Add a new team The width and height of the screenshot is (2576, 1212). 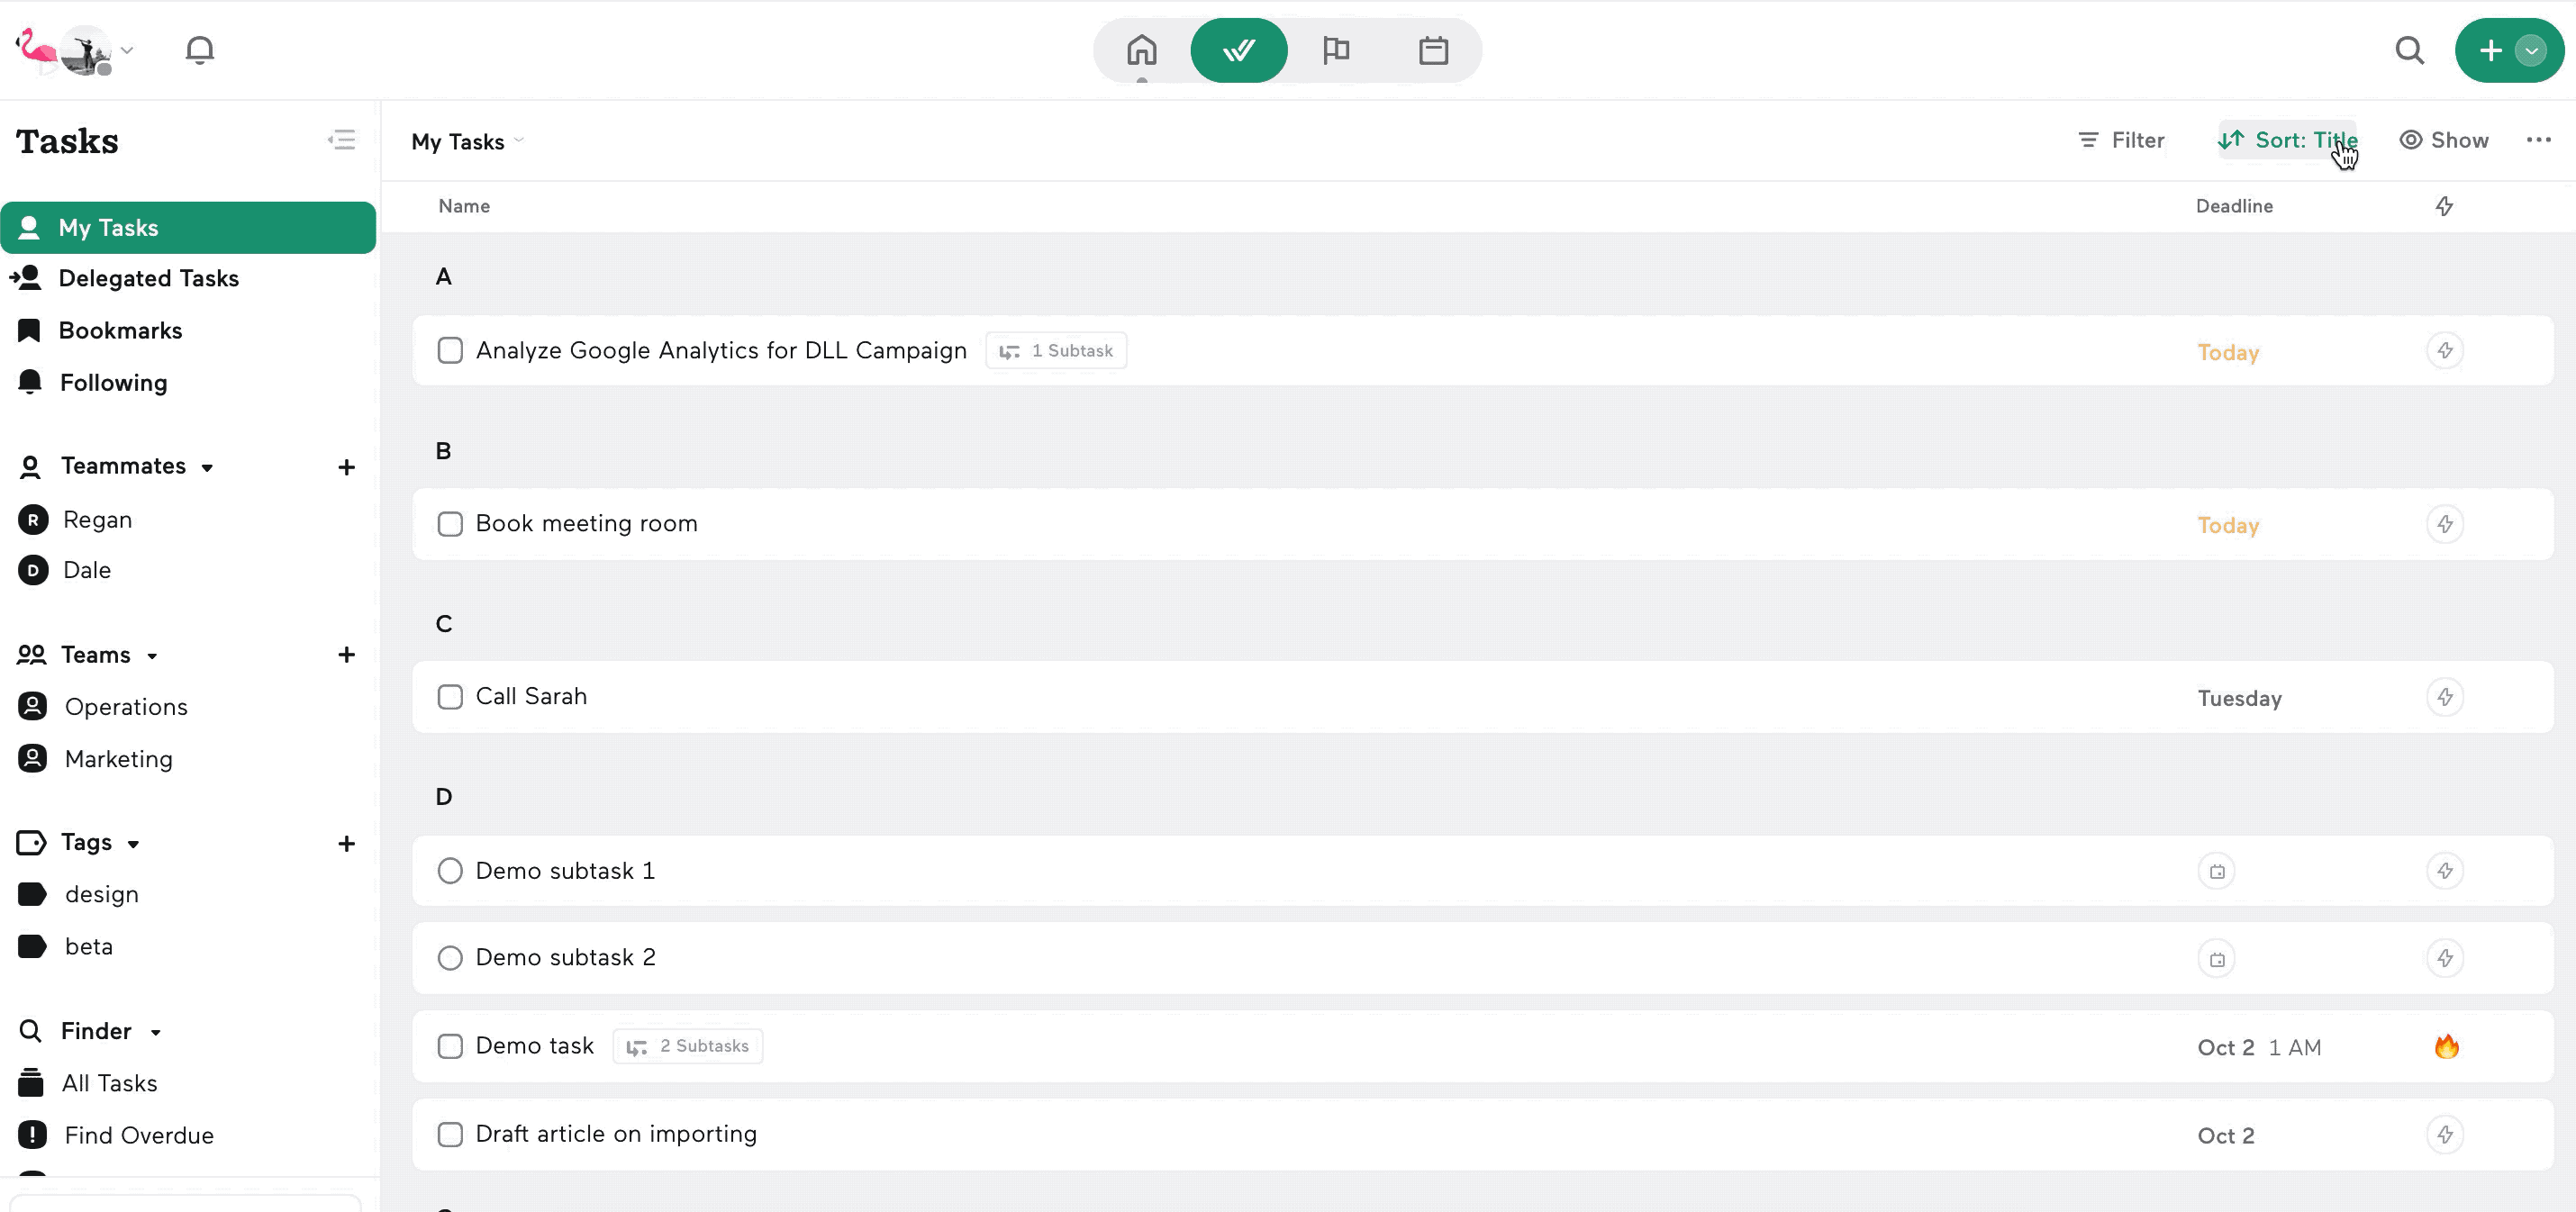coord(346,654)
